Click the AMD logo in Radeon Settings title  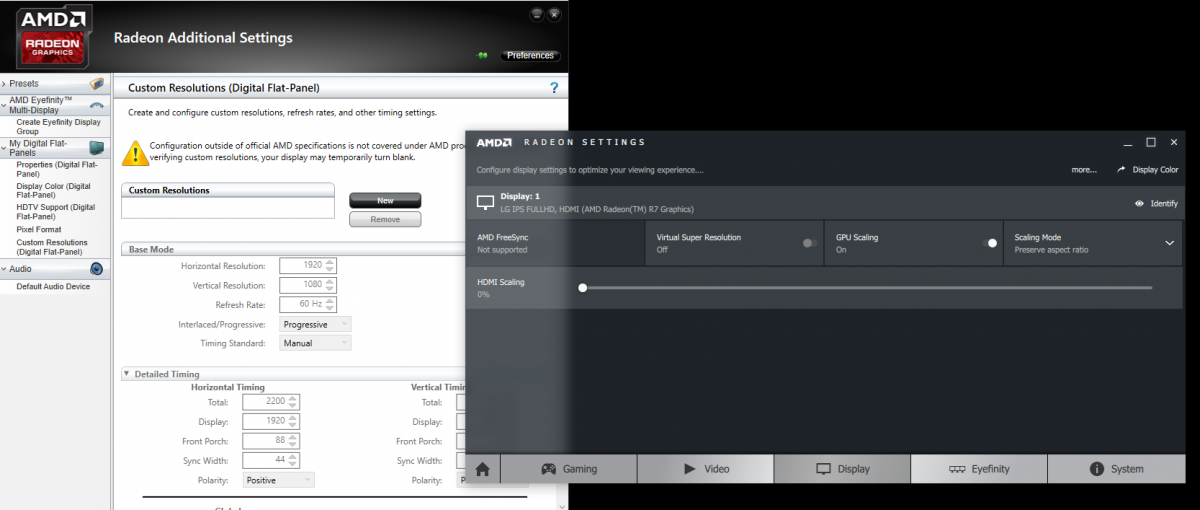pyautogui.click(x=494, y=142)
